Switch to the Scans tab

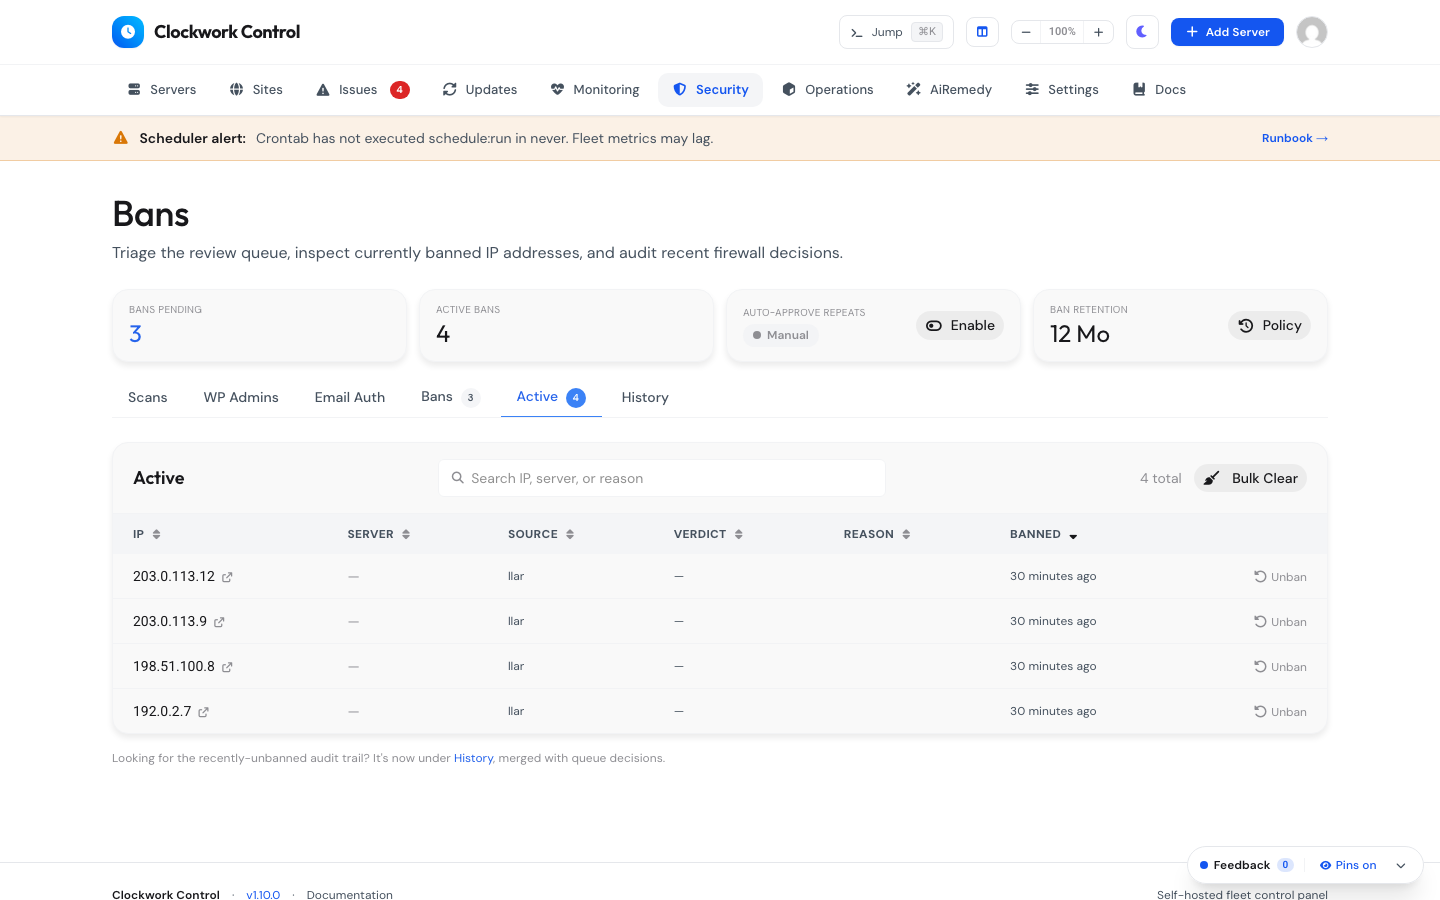tap(148, 397)
